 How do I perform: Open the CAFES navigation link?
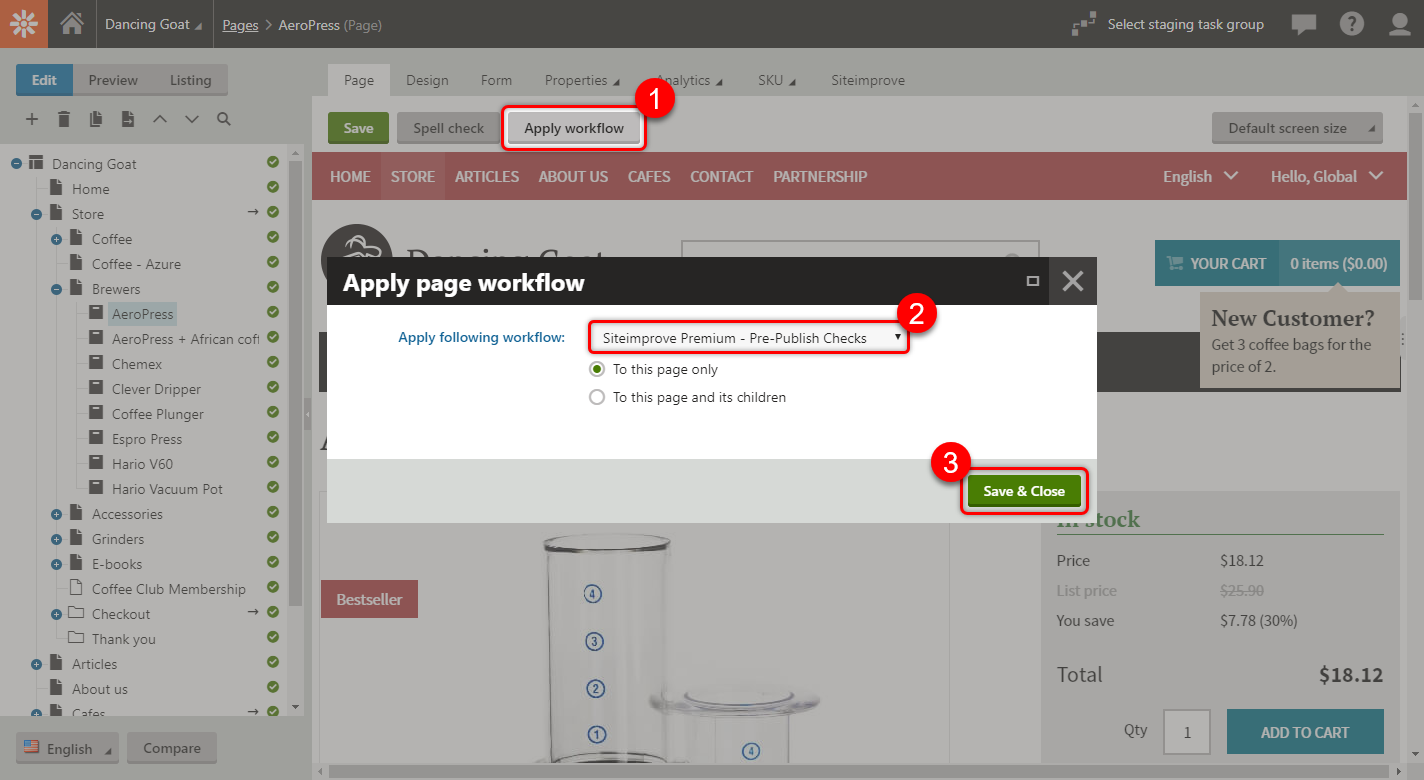[x=649, y=176]
